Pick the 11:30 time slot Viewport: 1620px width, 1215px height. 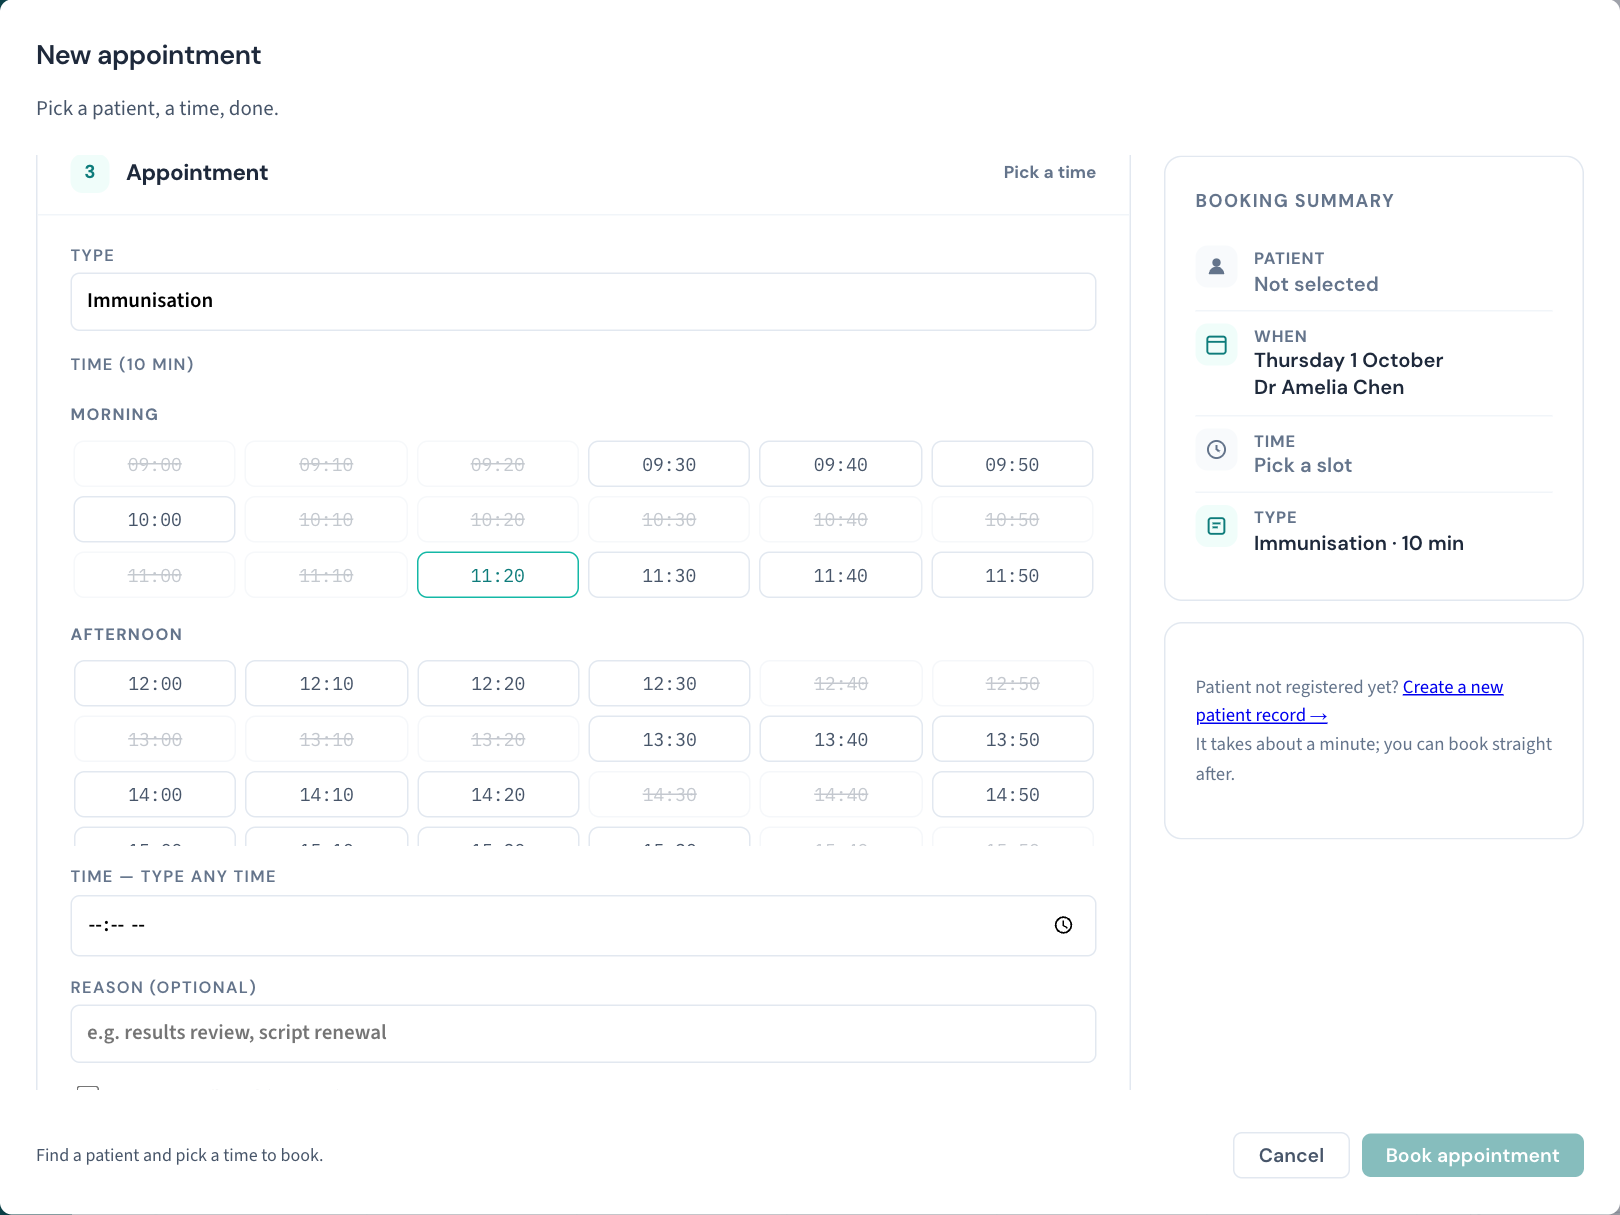(669, 575)
